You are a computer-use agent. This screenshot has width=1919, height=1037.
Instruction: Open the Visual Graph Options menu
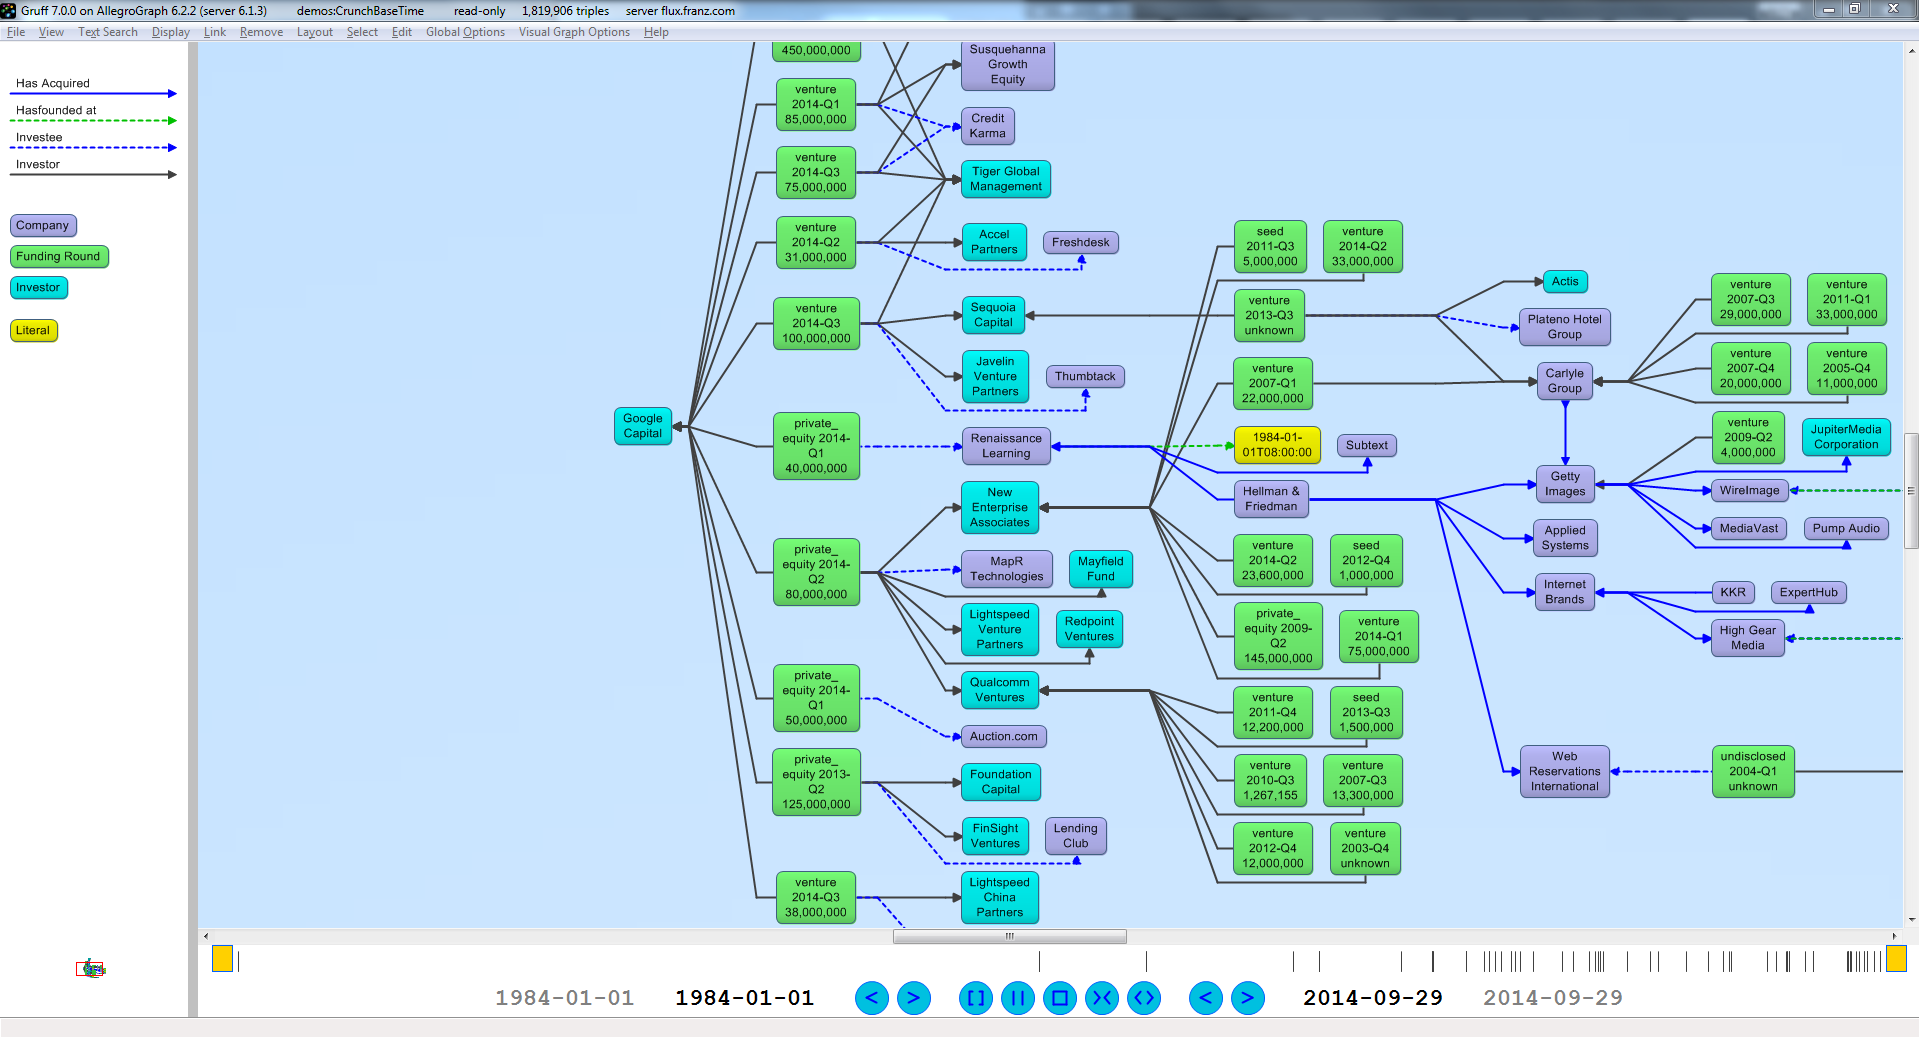click(x=573, y=32)
